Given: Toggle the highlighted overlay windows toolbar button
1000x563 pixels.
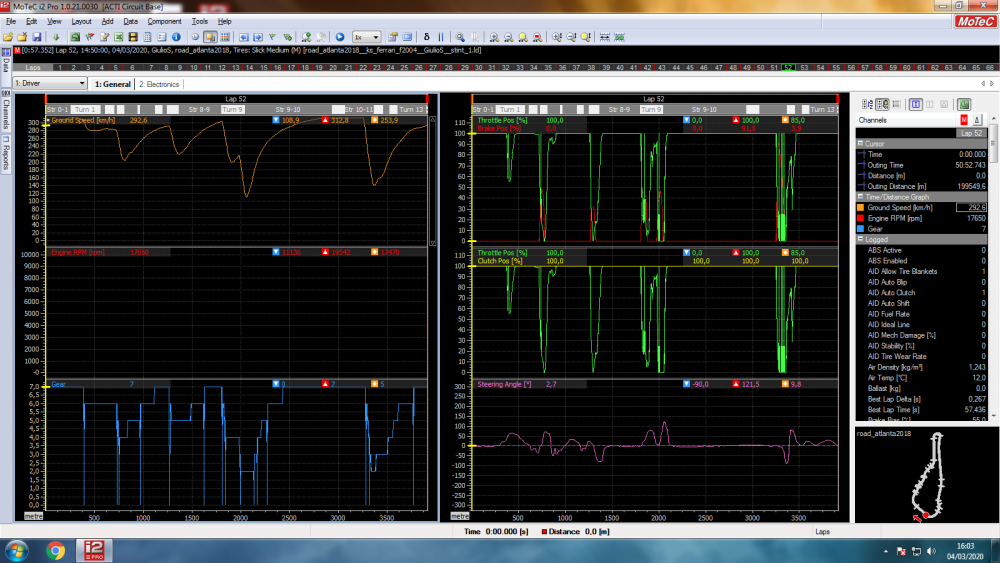Looking at the screenshot, I should click(210, 37).
